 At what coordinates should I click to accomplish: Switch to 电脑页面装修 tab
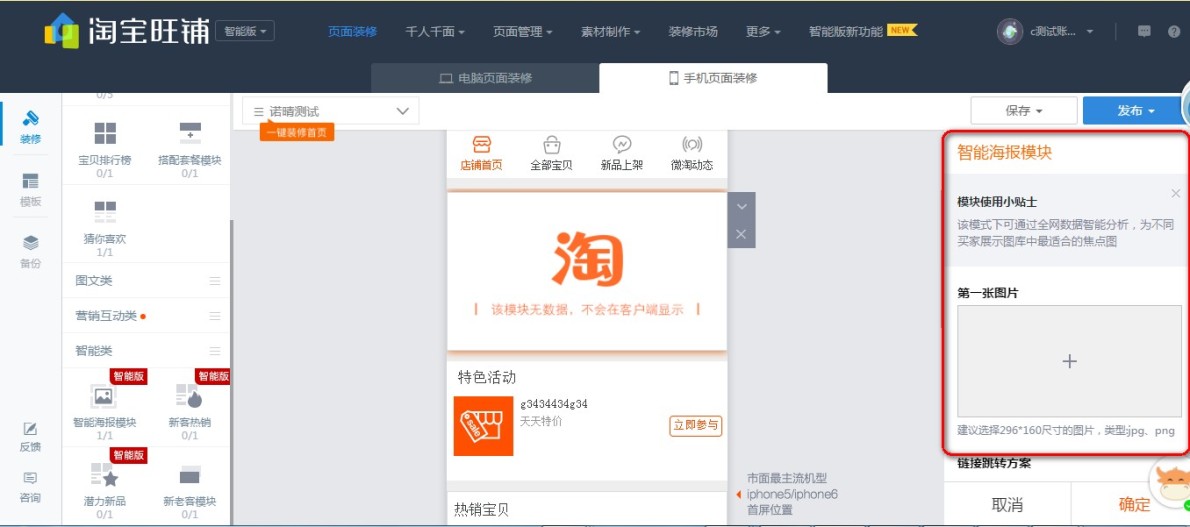tap(486, 78)
